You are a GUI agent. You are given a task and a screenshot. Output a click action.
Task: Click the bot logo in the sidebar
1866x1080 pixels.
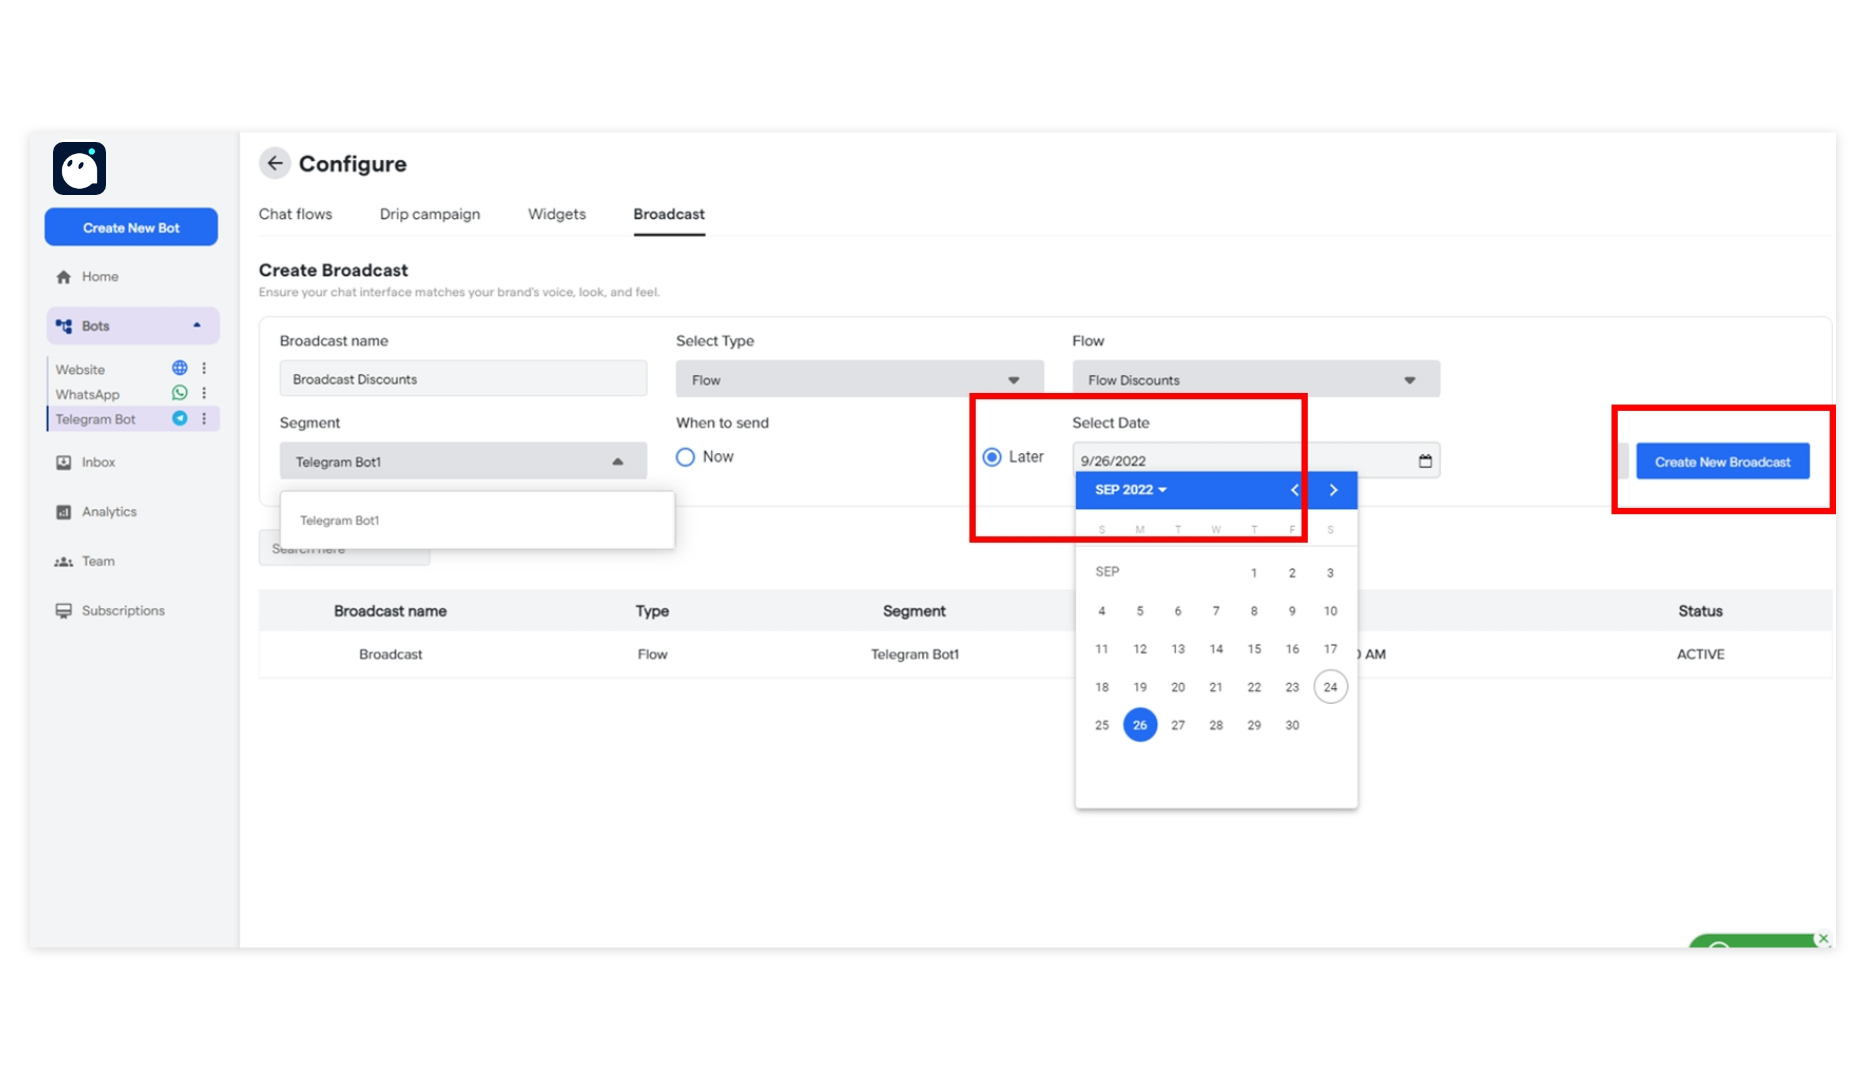pos(79,168)
